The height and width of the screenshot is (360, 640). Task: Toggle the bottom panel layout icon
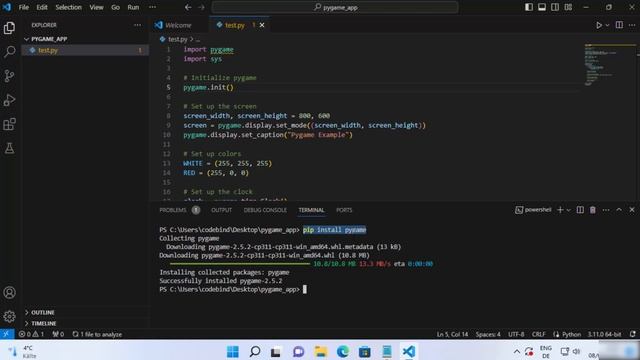click(542, 7)
